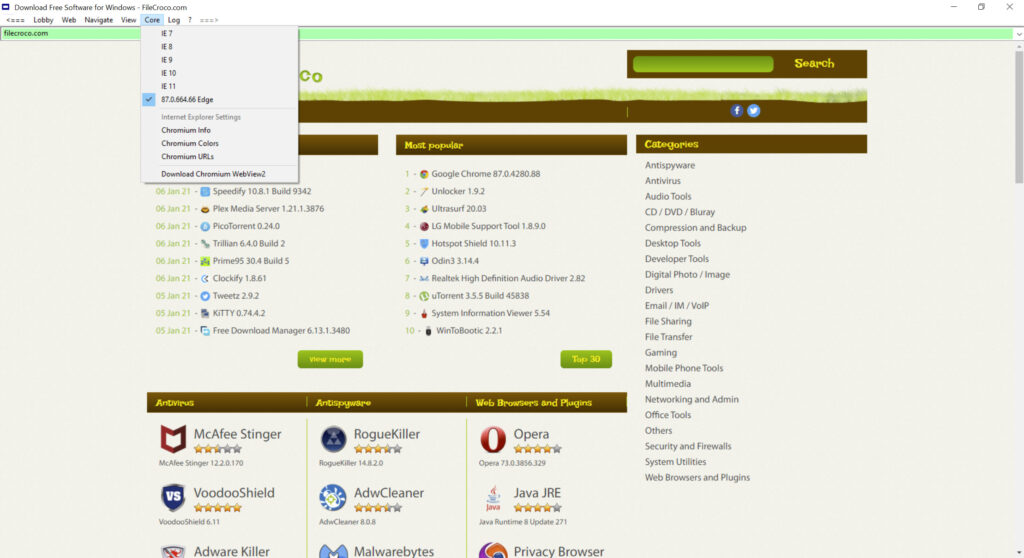Click the Google Chrome icon in Most popular
The image size is (1024, 558).
pyautogui.click(x=424, y=174)
